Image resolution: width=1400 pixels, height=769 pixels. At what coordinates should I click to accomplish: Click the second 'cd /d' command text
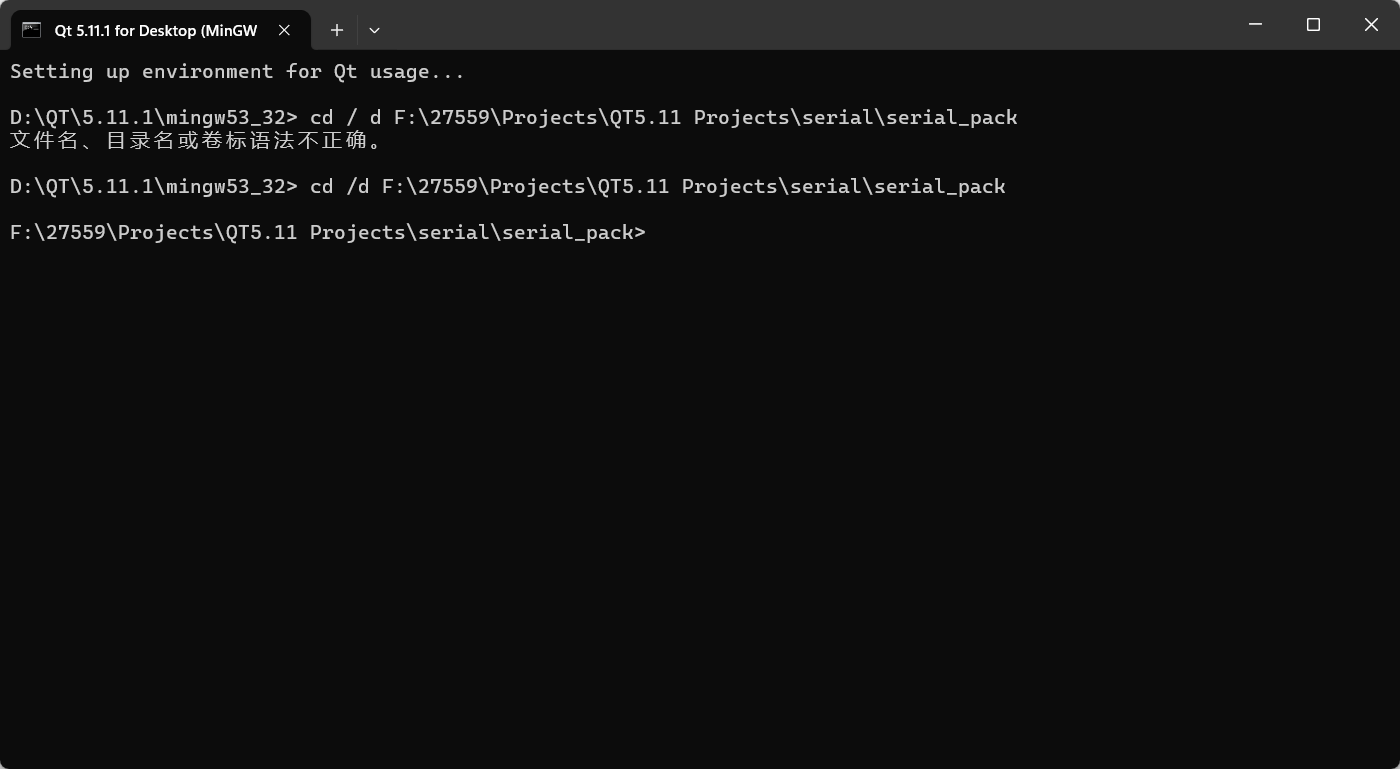[x=340, y=186]
